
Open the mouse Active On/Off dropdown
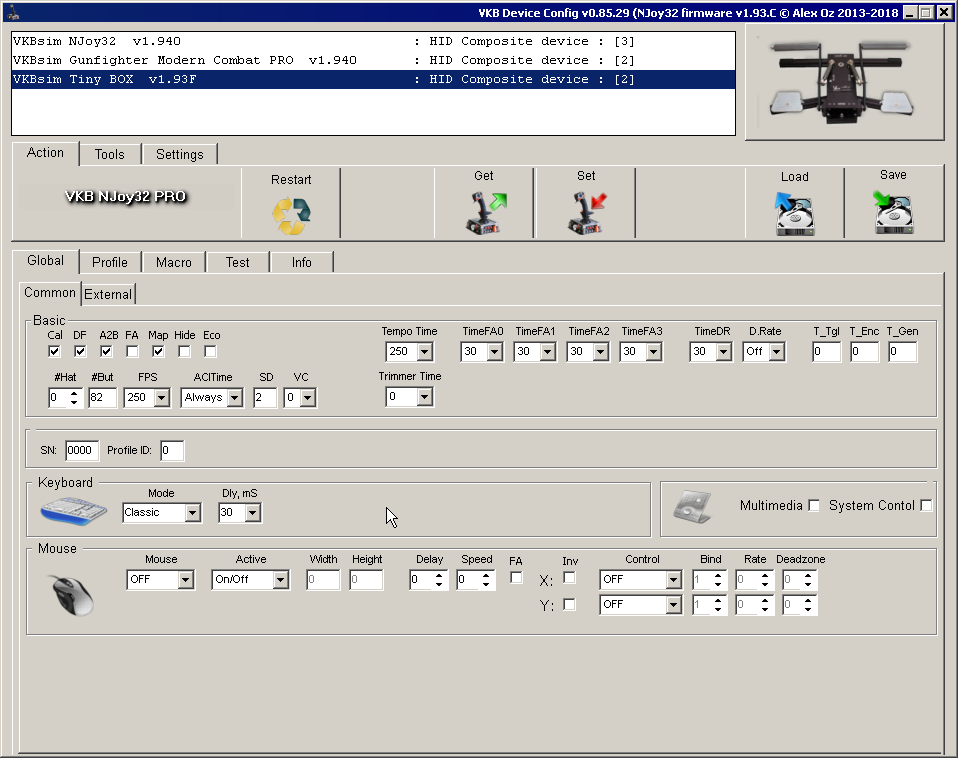[280, 580]
